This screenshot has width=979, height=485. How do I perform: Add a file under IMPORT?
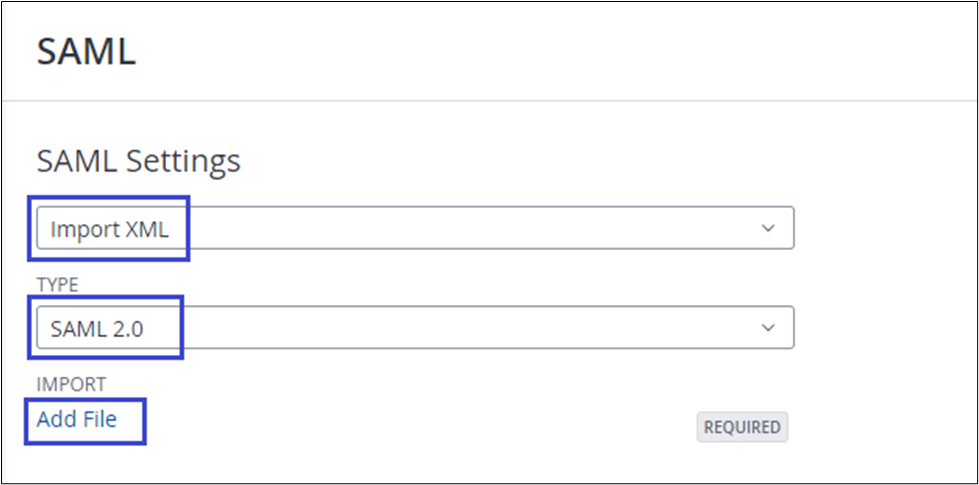(x=77, y=419)
